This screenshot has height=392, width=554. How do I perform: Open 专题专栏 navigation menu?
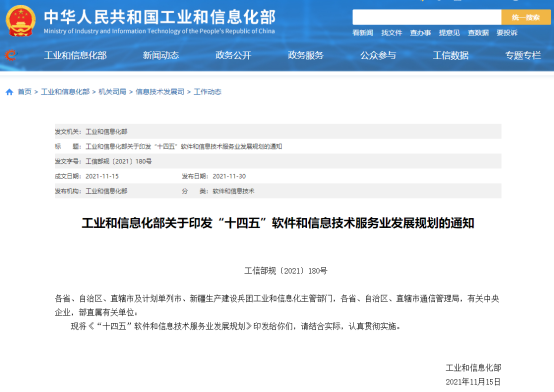523,55
